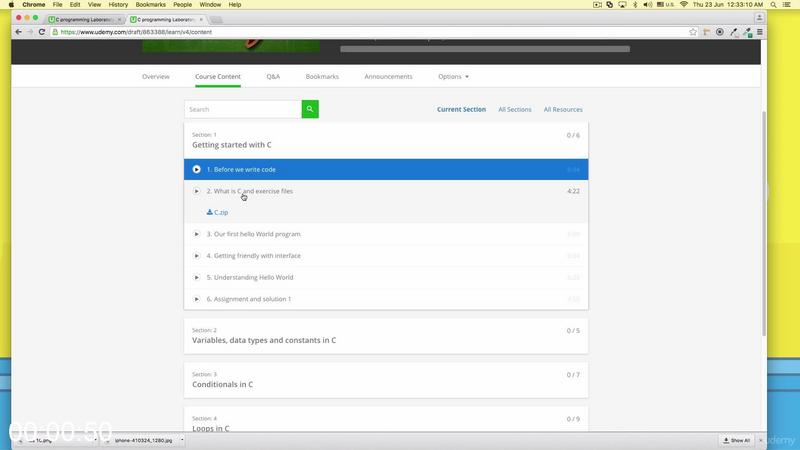Screen dimensions: 800x450
Task: Open the Announcements tab
Action: tap(388, 77)
